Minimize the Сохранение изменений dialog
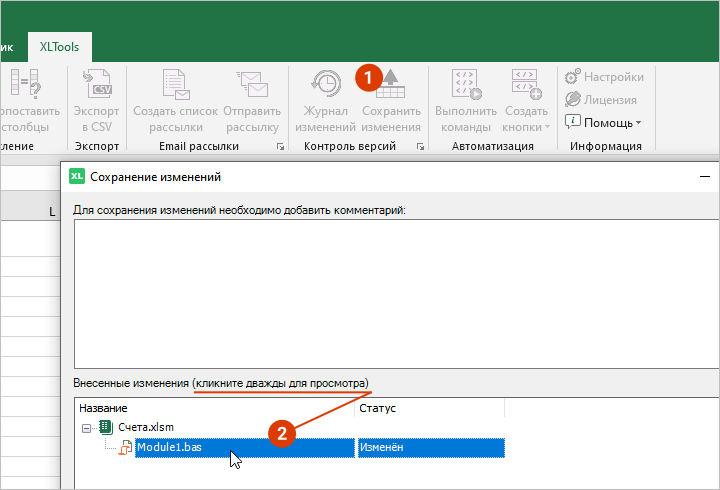 [705, 176]
